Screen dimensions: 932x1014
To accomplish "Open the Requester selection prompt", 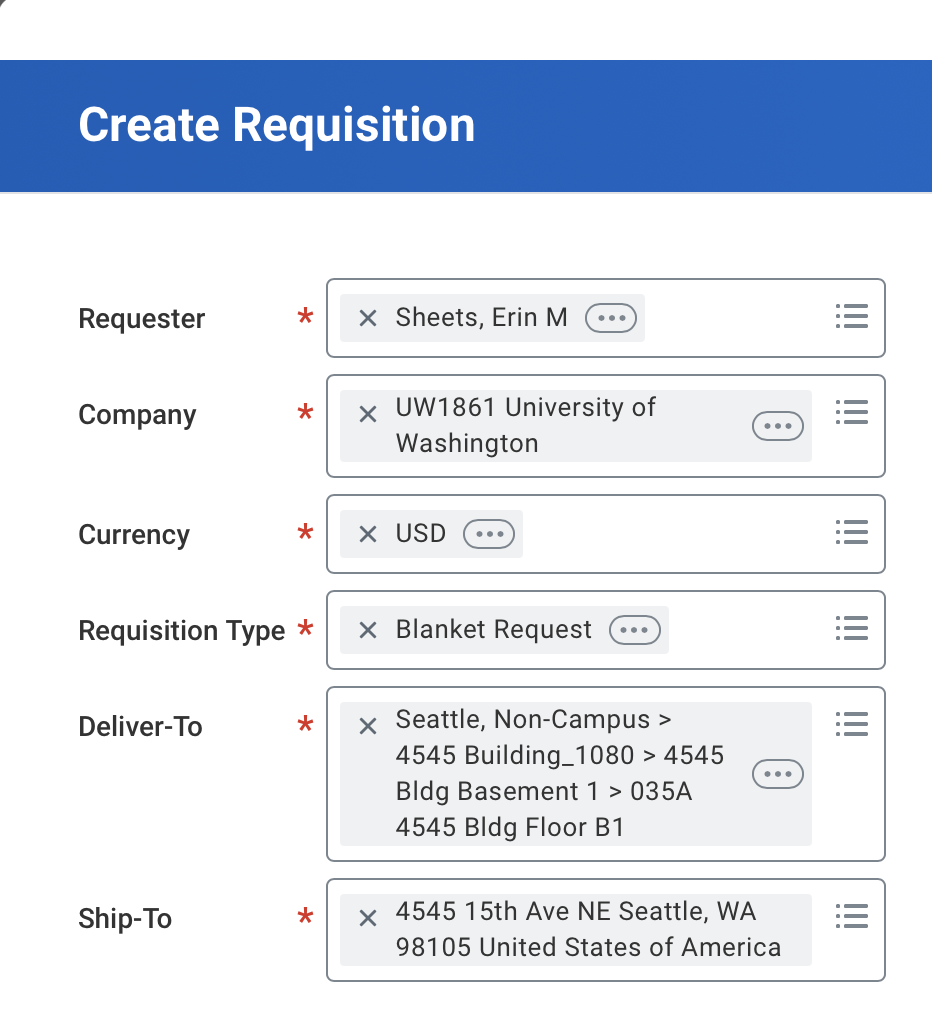I will coord(851,317).
